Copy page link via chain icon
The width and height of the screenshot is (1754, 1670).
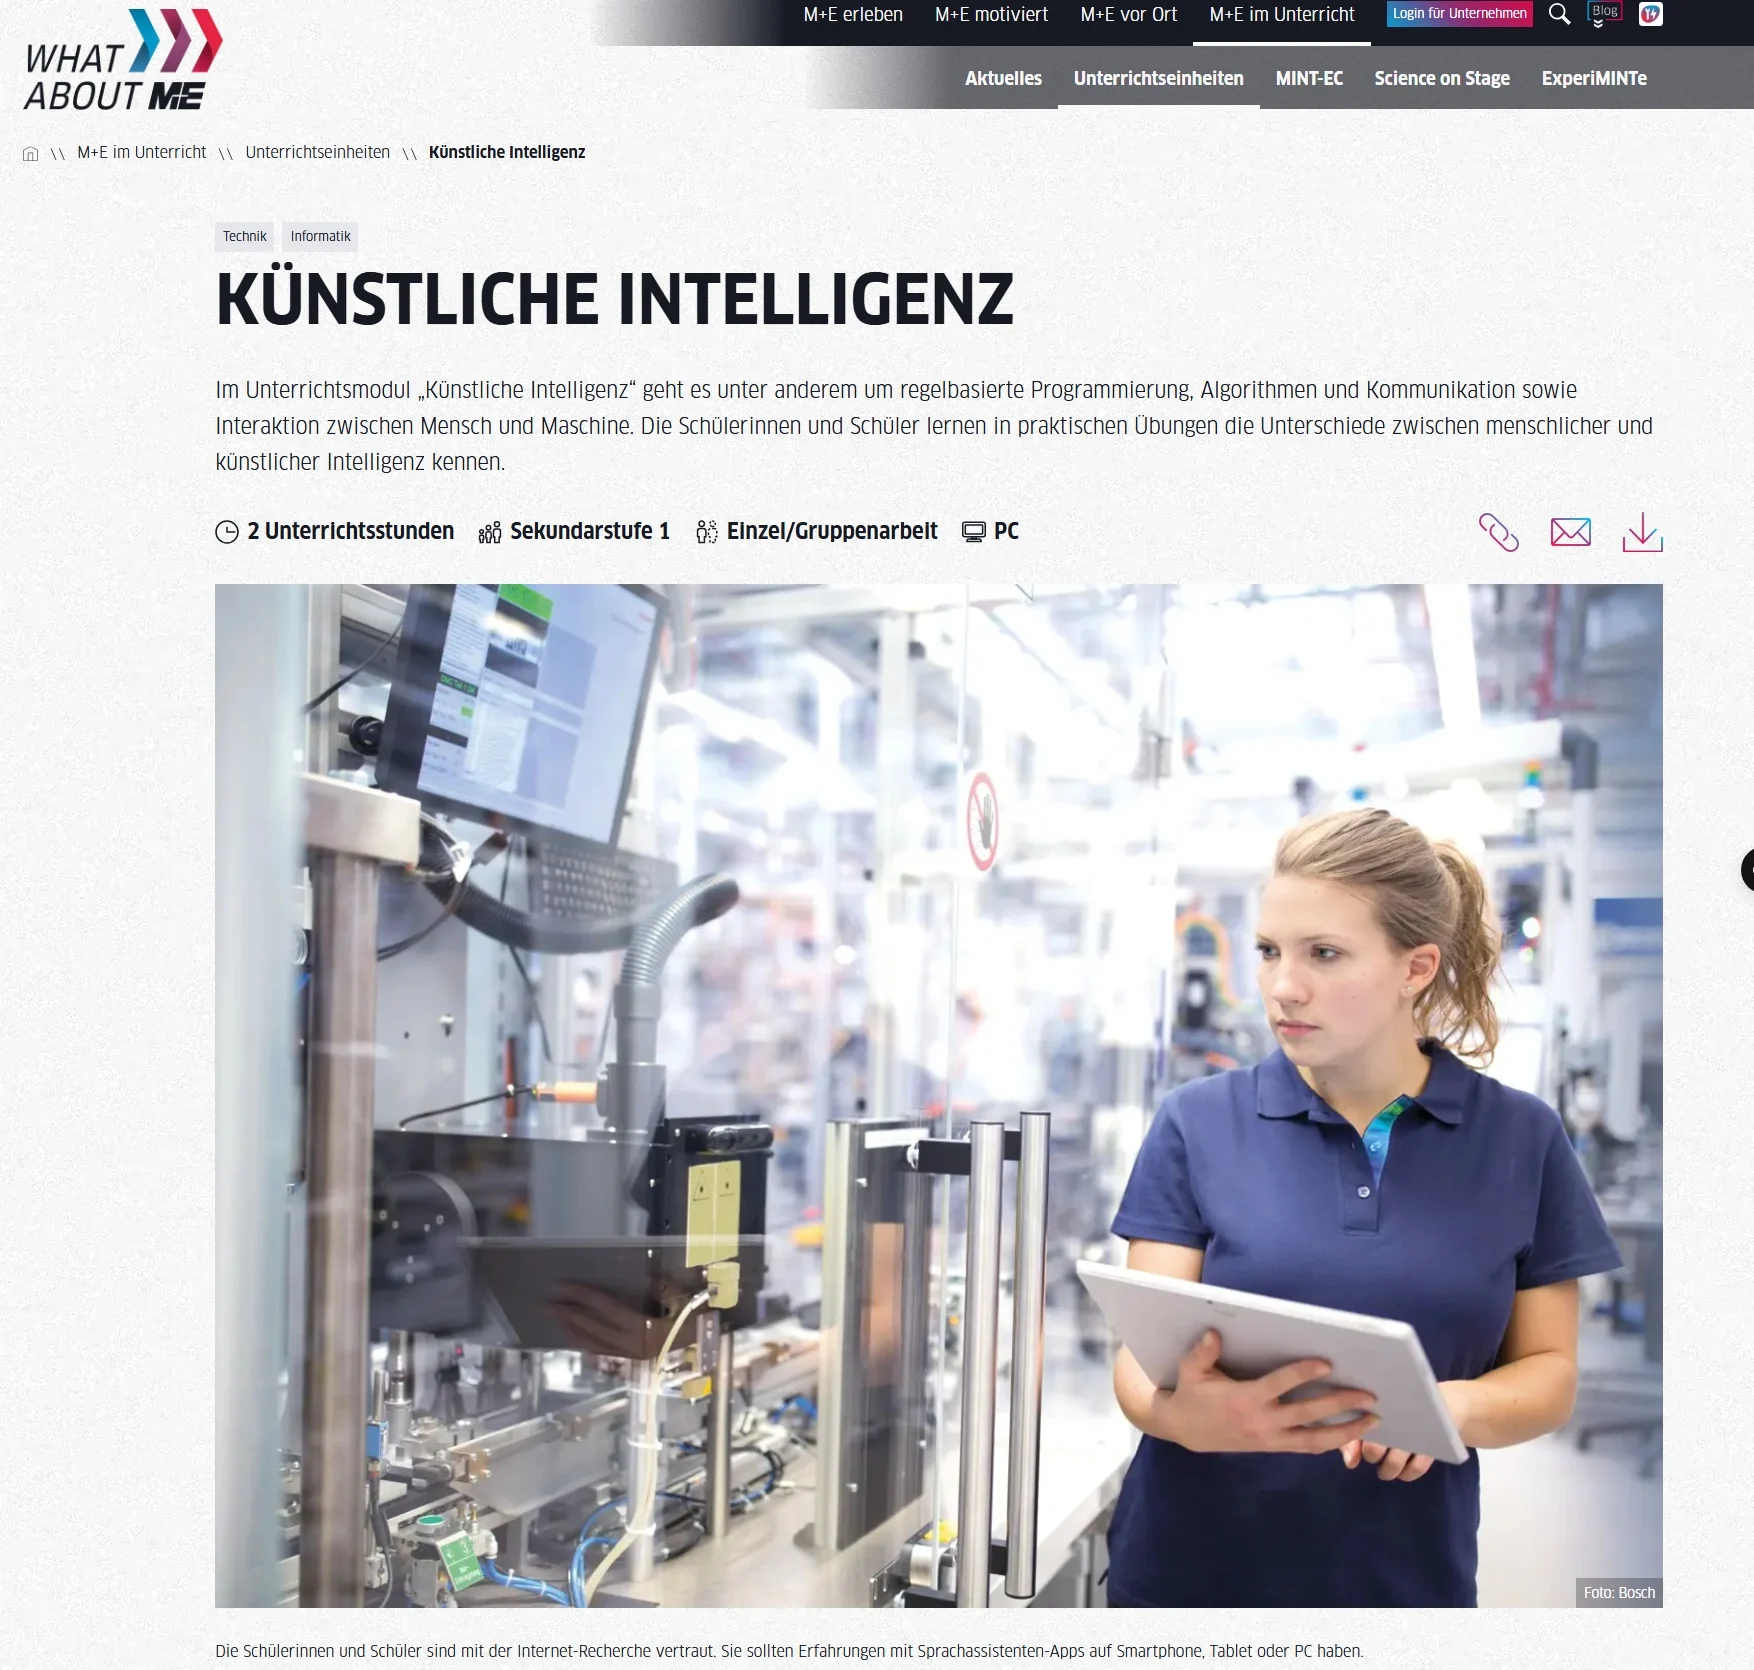[x=1498, y=532]
